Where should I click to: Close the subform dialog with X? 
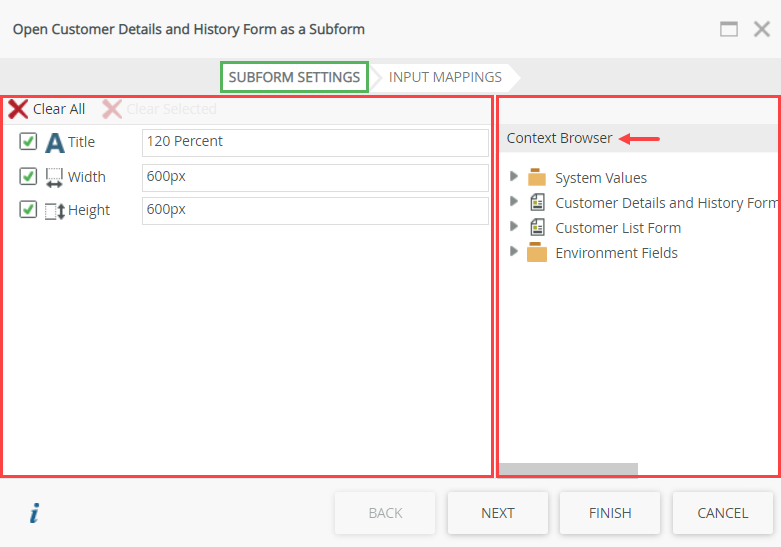pyautogui.click(x=762, y=29)
